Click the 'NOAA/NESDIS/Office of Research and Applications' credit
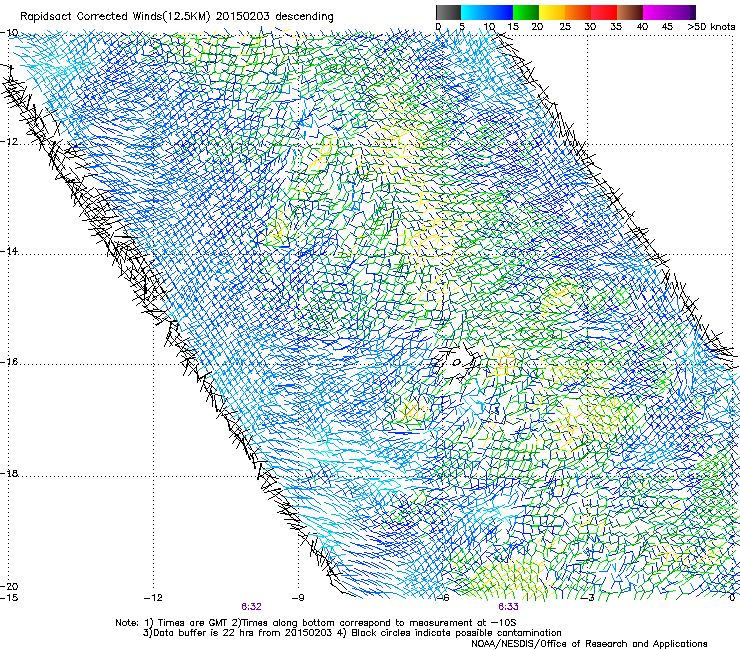Screen dimensions: 740x650 (x=589, y=644)
